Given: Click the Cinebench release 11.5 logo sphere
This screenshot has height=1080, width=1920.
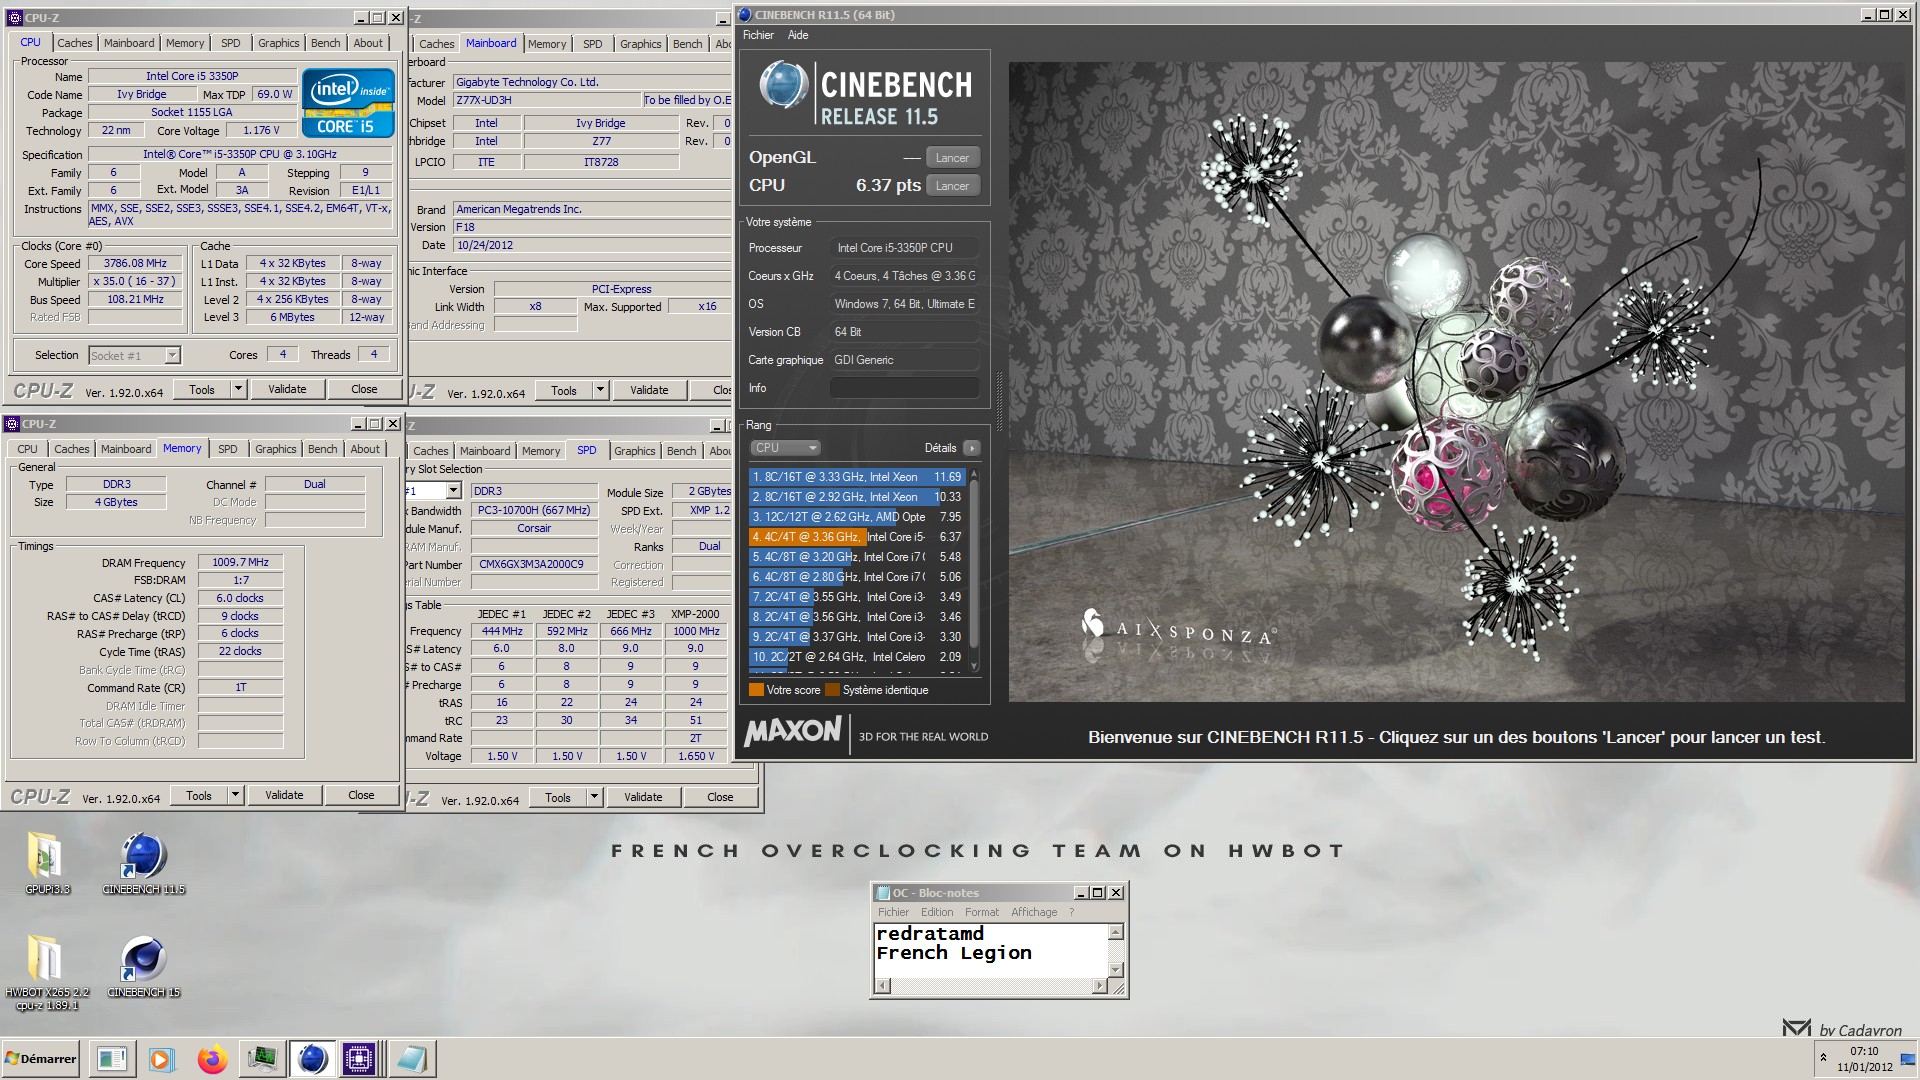Looking at the screenshot, I should point(783,85).
